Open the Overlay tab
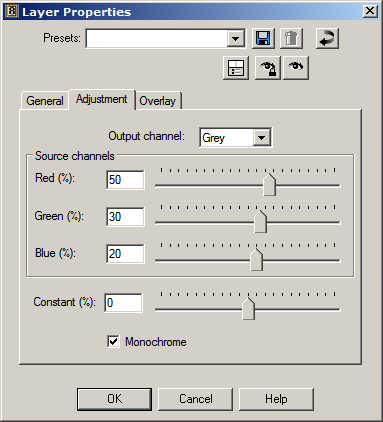Image resolution: width=383 pixels, height=422 pixels. 158,101
